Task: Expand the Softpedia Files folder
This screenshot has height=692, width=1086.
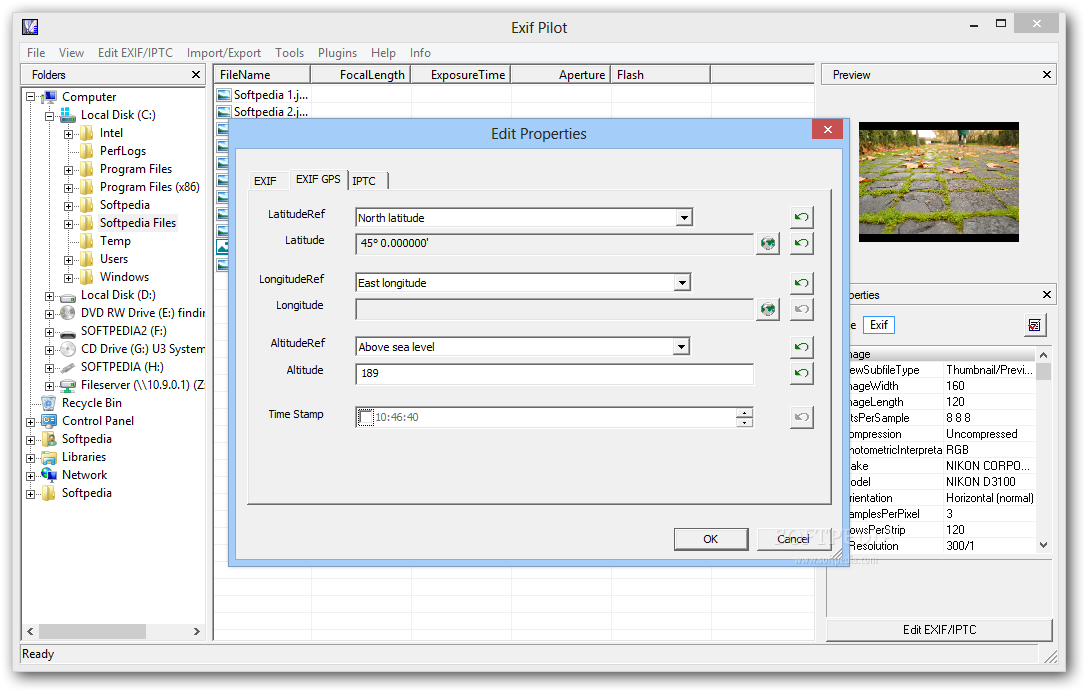Action: (x=68, y=224)
